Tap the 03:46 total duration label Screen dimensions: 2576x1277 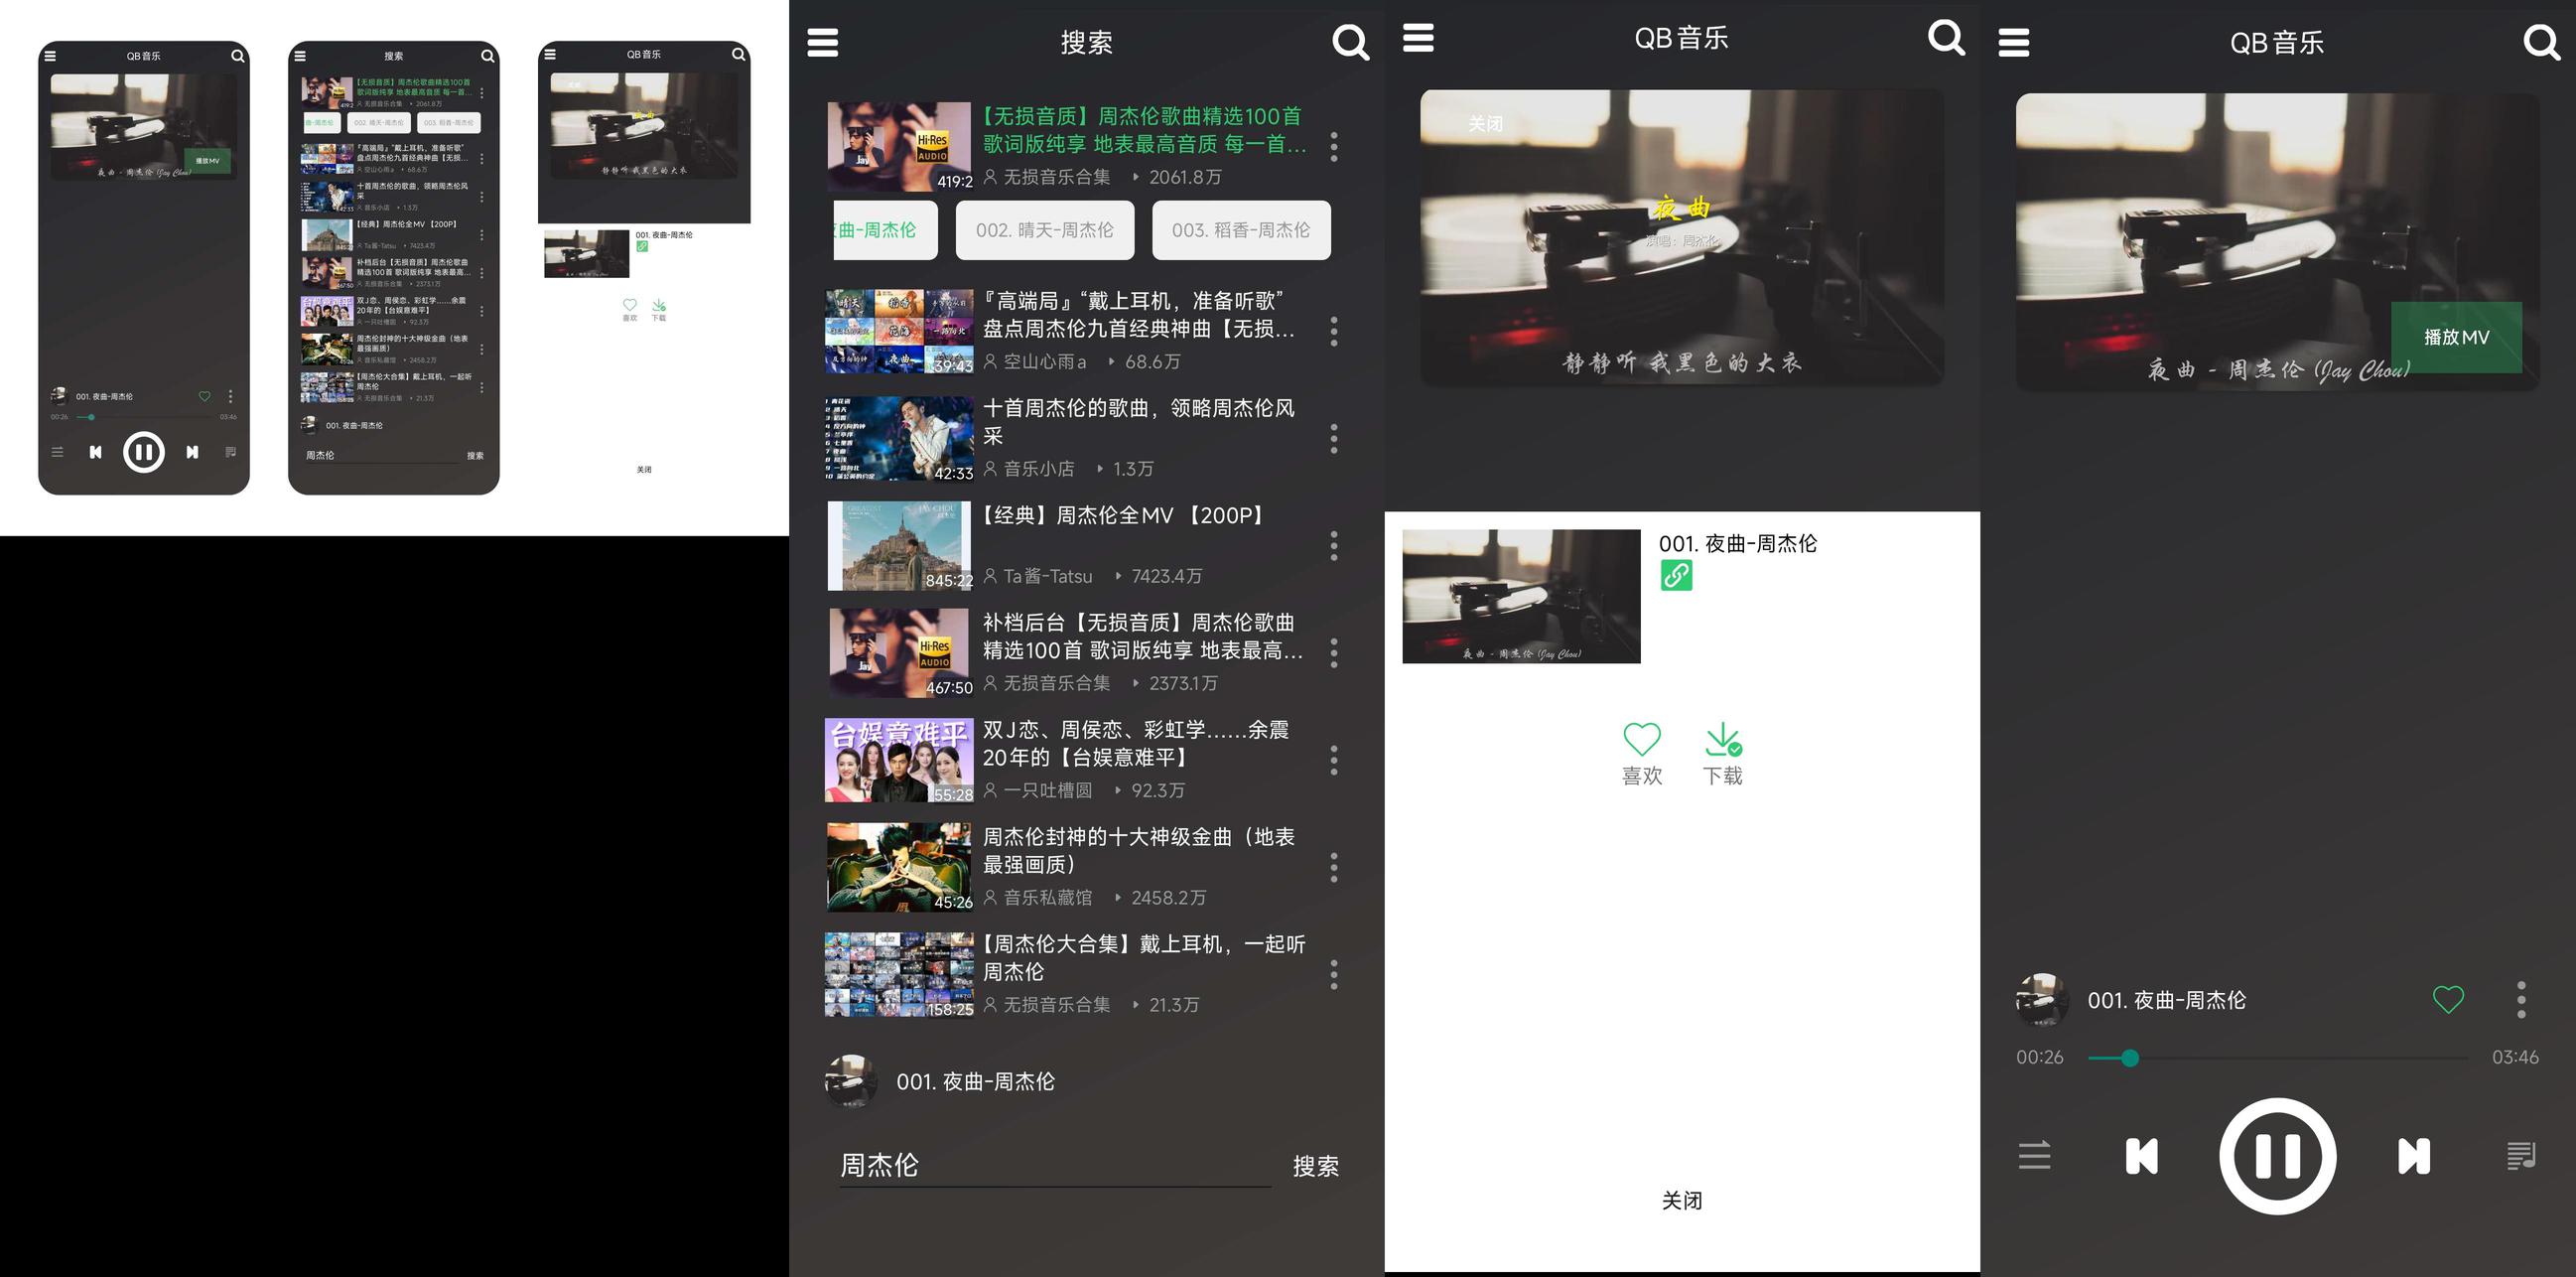(2514, 1057)
